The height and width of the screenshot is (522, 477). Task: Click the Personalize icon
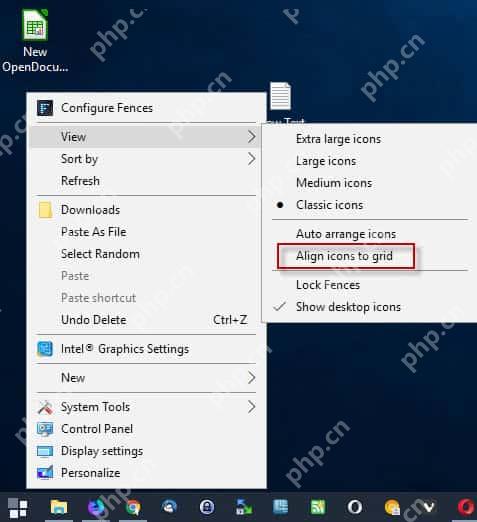click(x=45, y=473)
